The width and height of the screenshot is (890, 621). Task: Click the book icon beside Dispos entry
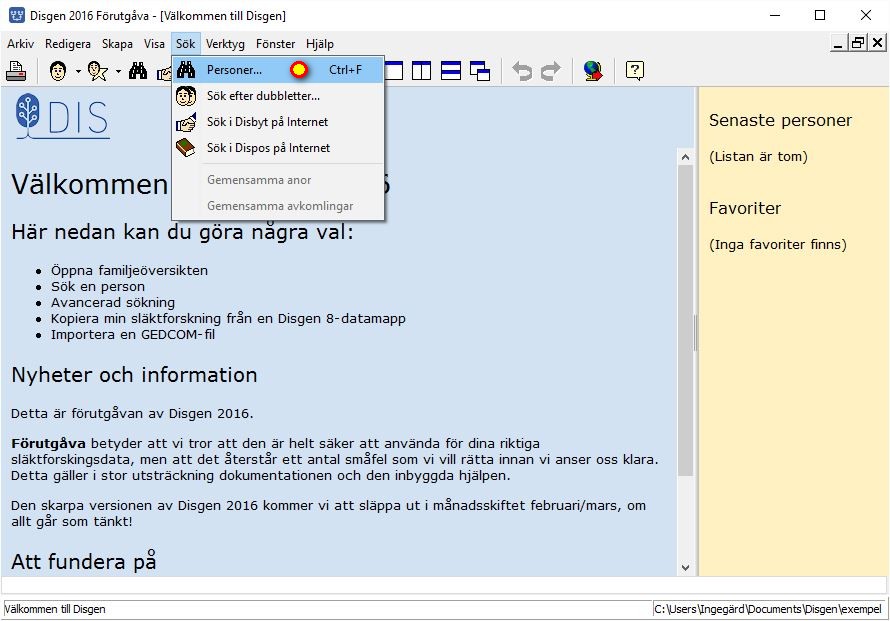186,148
